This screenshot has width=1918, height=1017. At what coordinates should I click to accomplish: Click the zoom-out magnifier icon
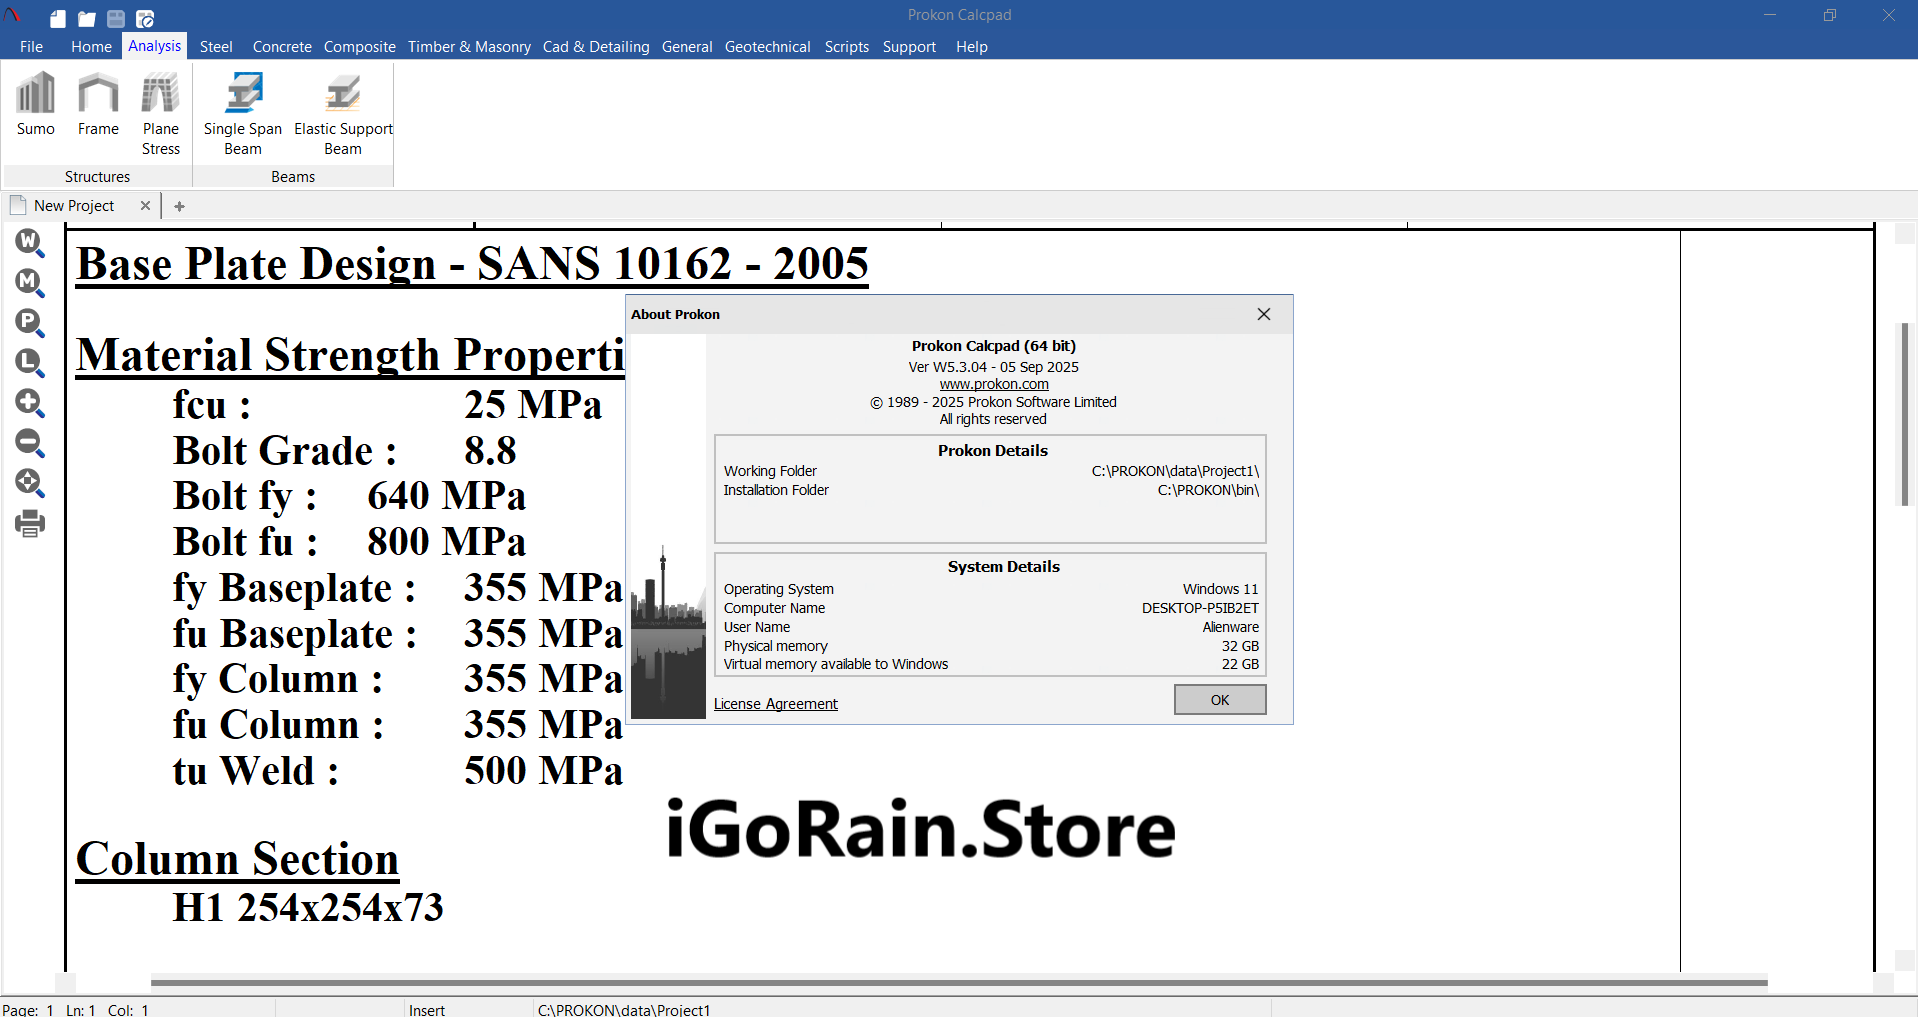(x=30, y=443)
